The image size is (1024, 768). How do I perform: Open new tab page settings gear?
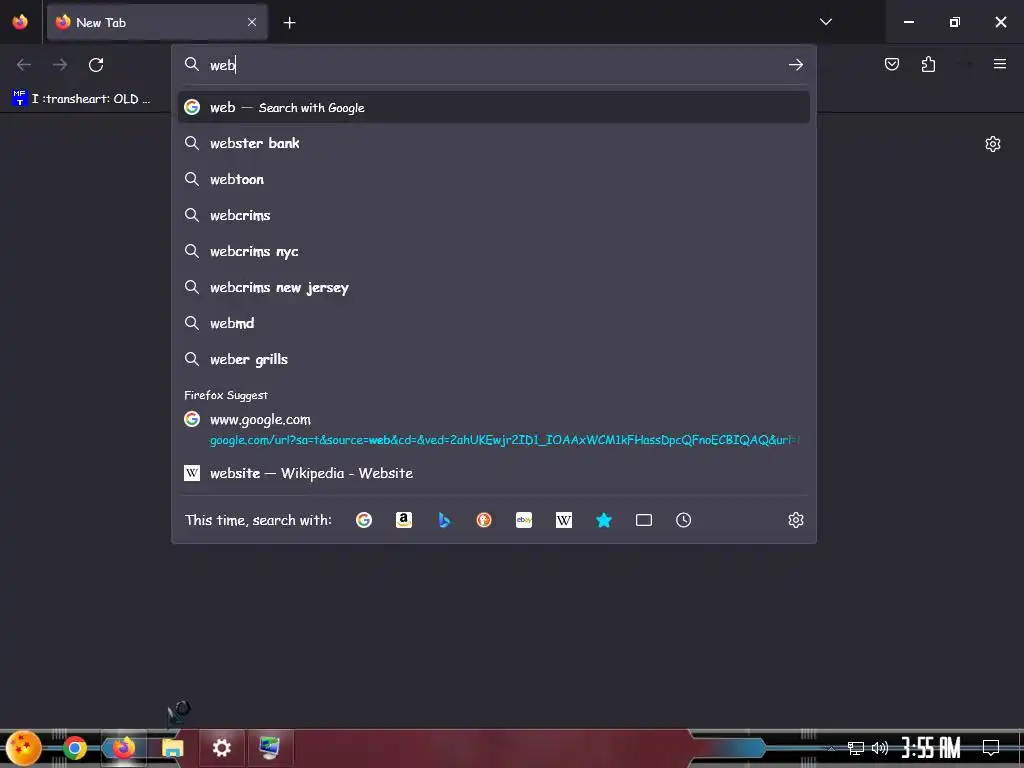993,144
